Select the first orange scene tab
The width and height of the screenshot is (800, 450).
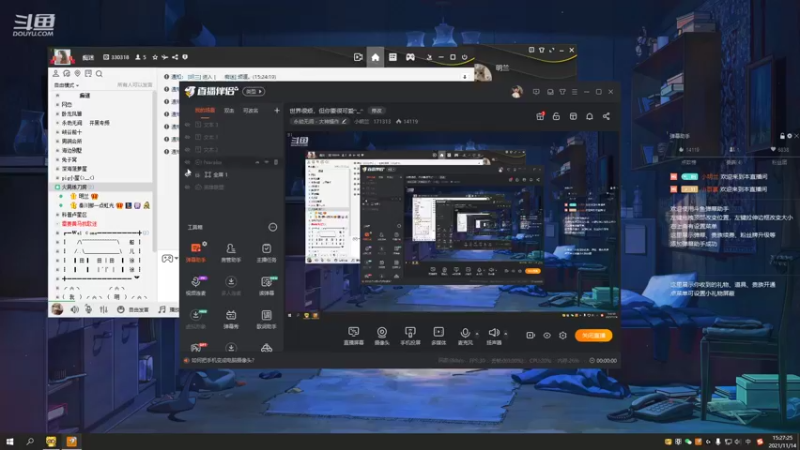point(205,111)
